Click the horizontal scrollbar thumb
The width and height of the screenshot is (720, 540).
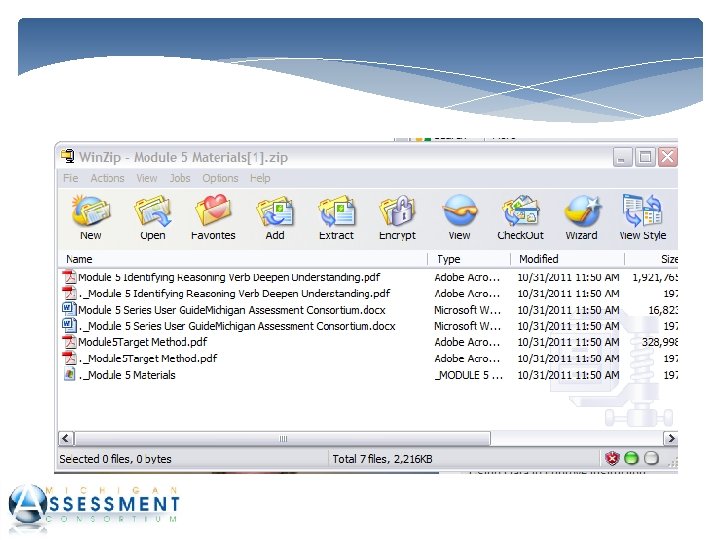tap(282, 438)
